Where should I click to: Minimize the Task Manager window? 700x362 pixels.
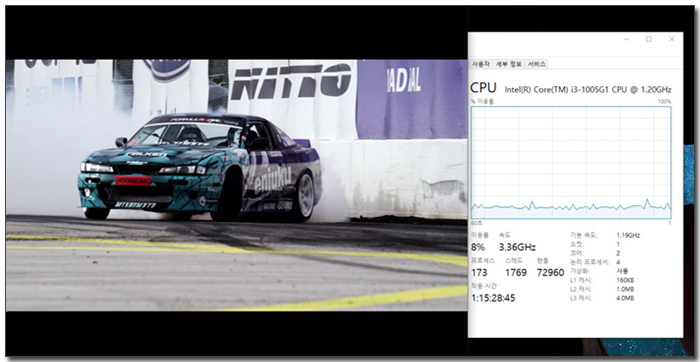click(627, 39)
